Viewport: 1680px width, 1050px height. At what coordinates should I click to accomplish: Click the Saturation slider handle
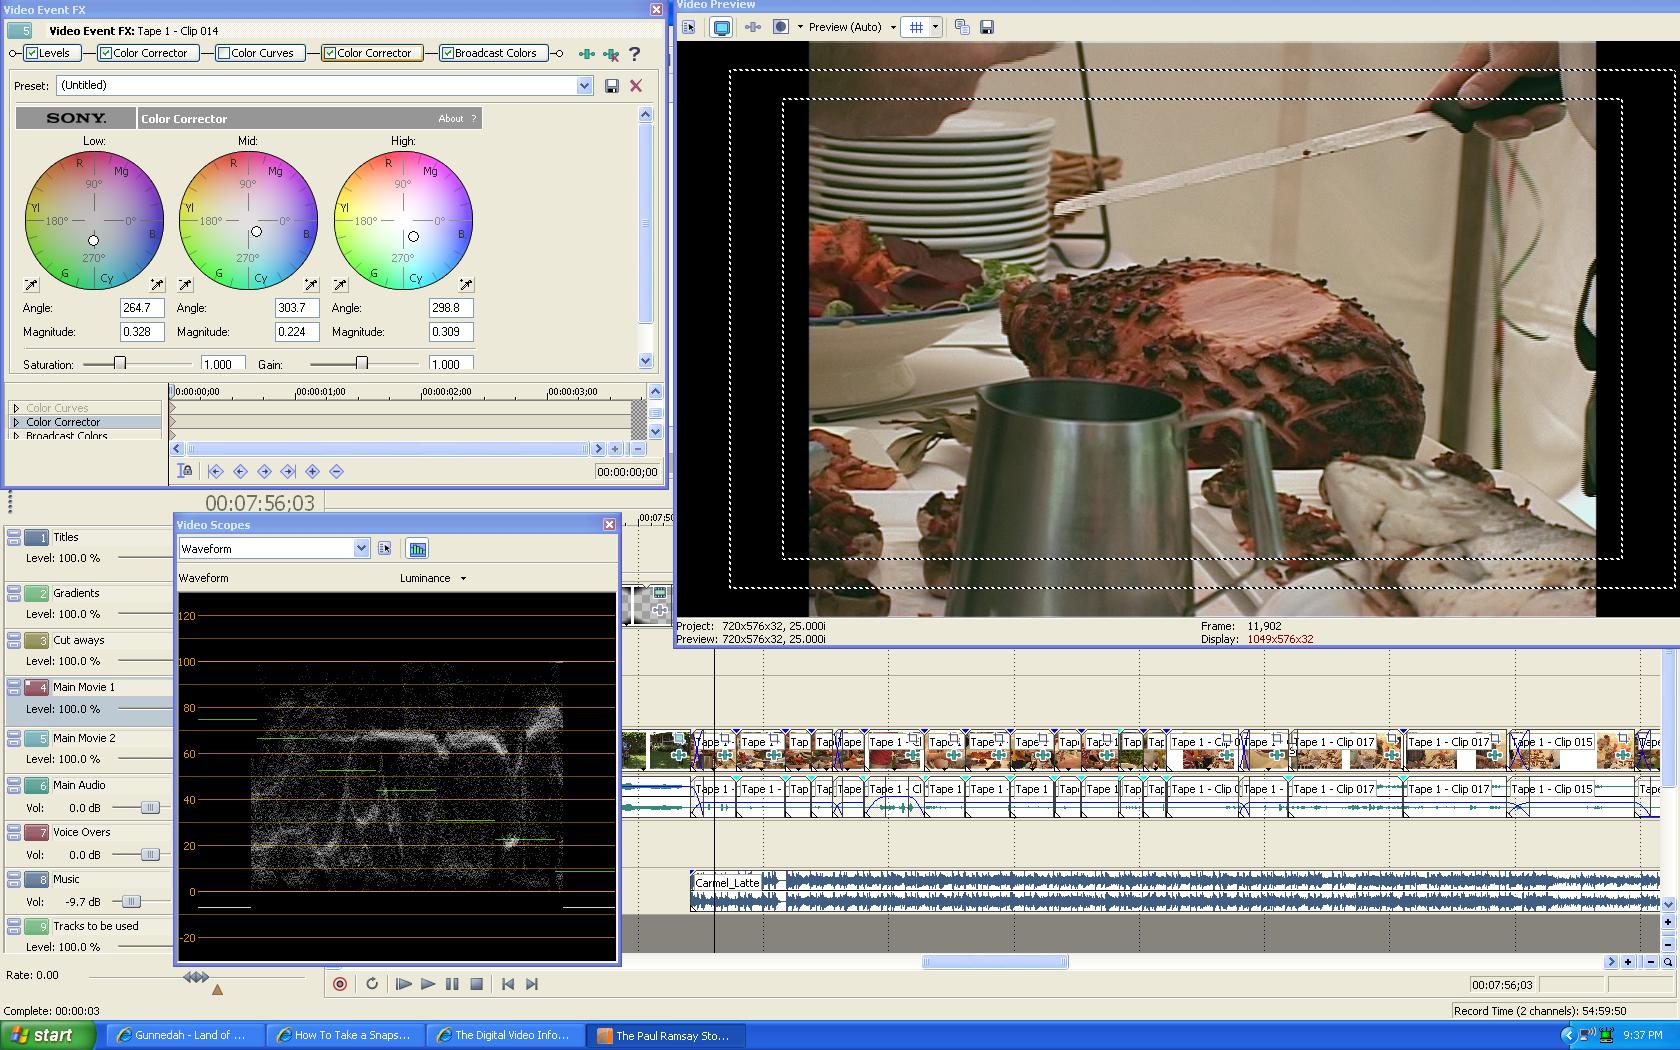(x=120, y=363)
